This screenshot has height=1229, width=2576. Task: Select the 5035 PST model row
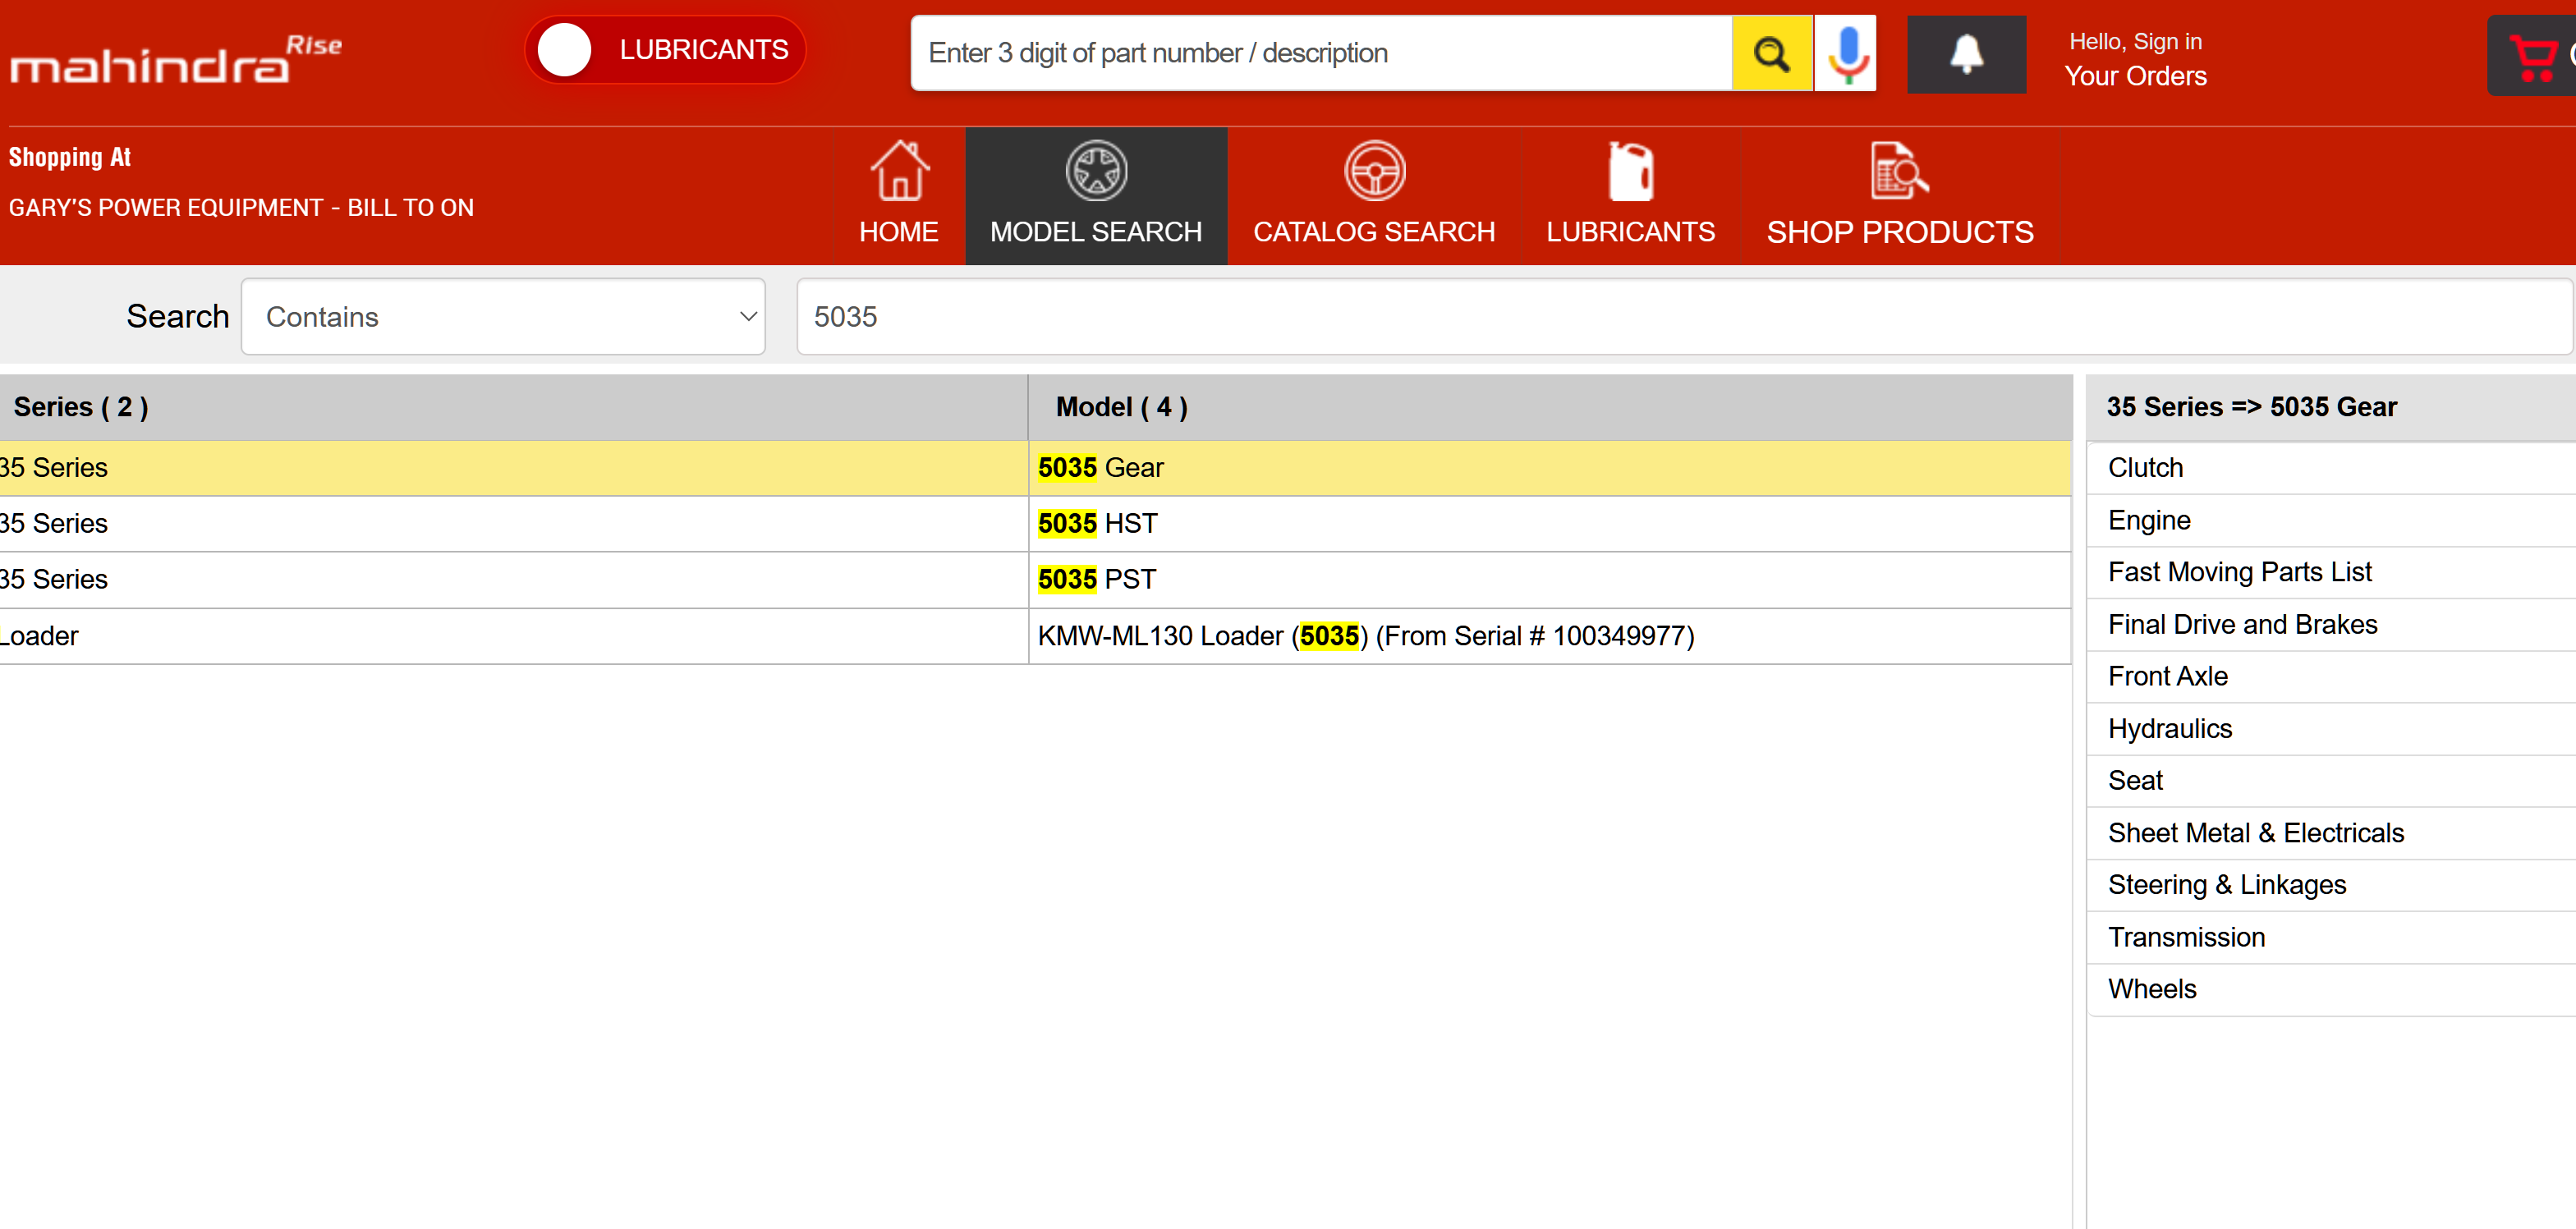click(x=1549, y=579)
